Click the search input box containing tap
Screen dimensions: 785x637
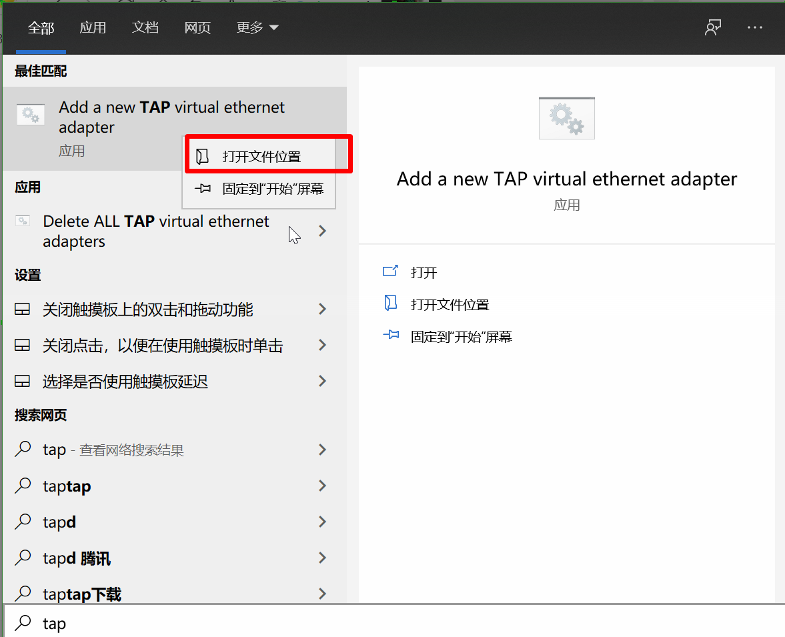[x=400, y=623]
